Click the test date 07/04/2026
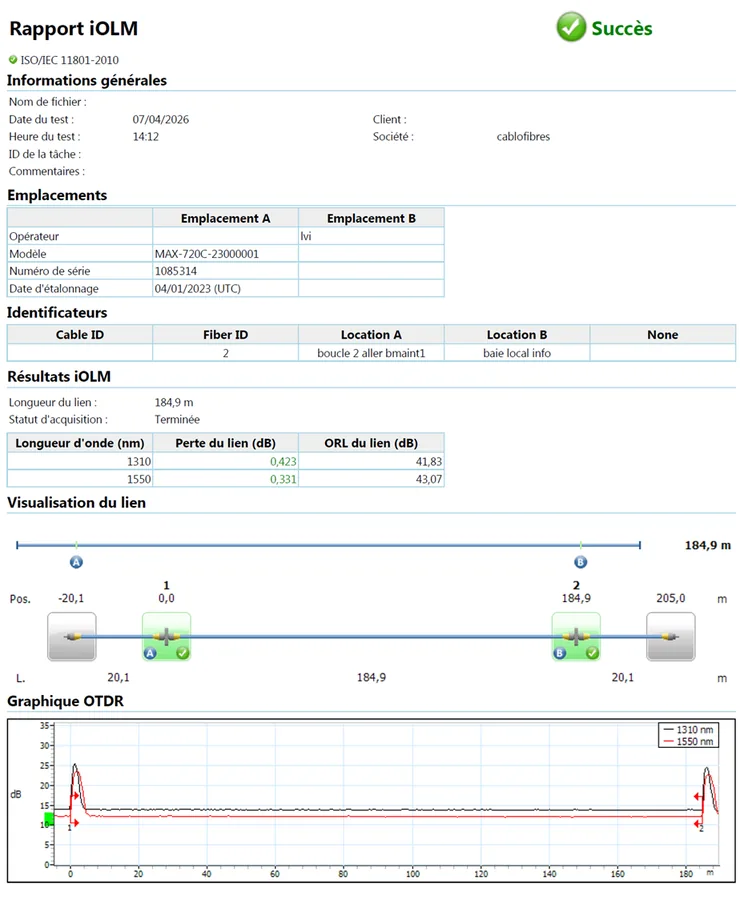This screenshot has height=900, width=740. pos(161,119)
